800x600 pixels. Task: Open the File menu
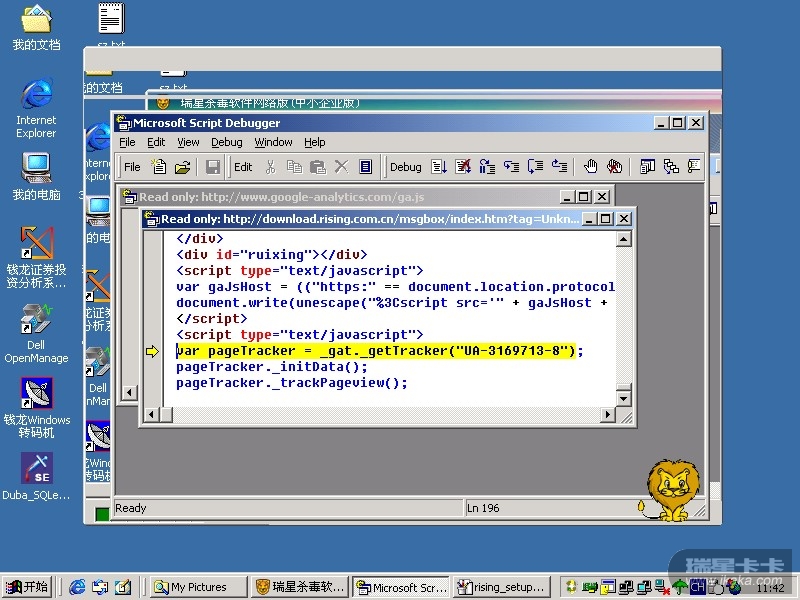click(x=127, y=142)
